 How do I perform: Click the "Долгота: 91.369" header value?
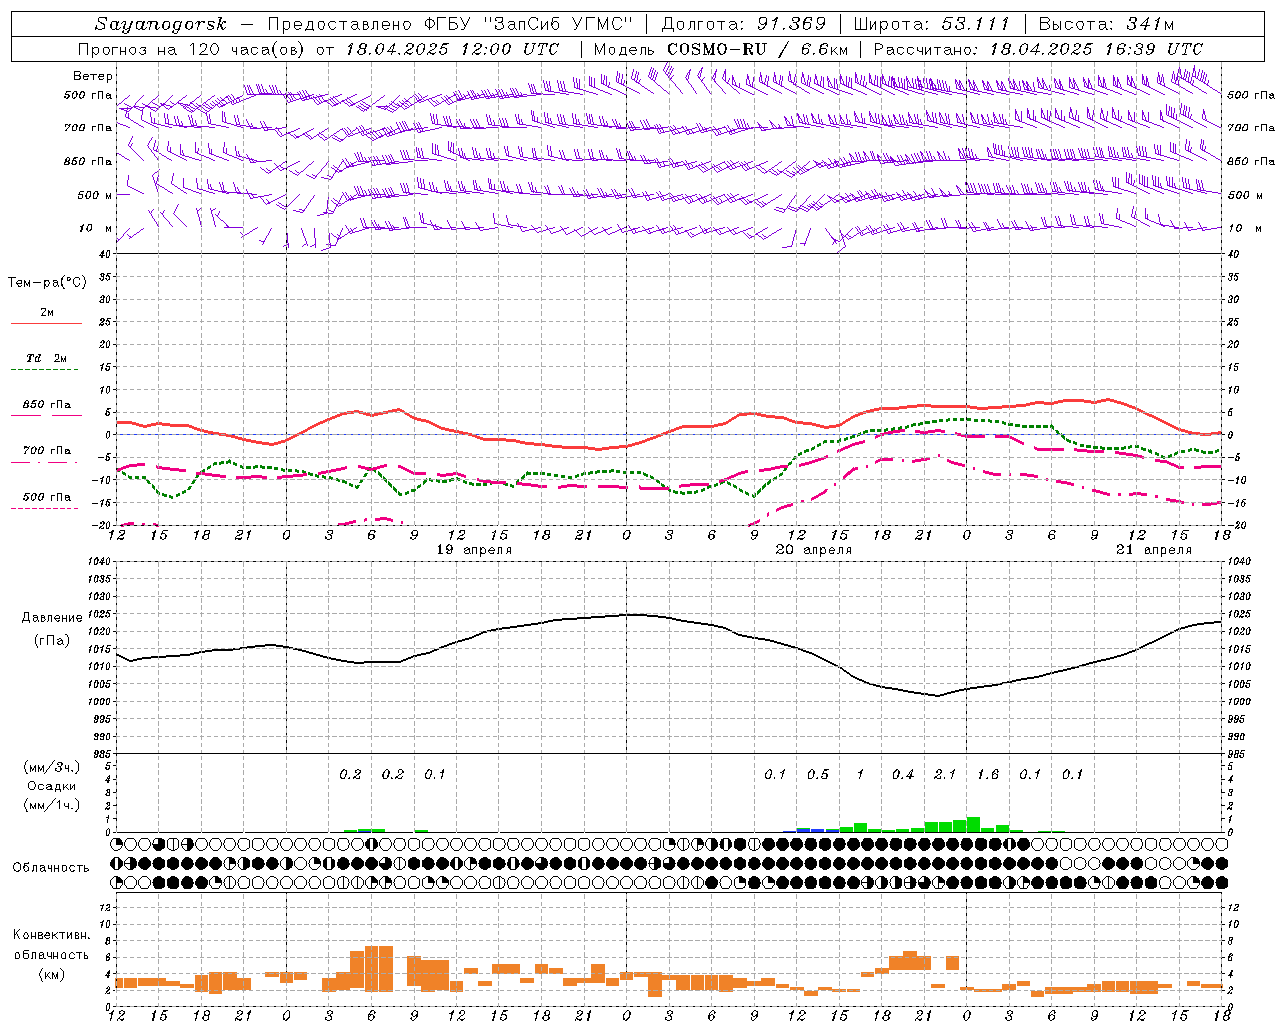click(x=744, y=24)
